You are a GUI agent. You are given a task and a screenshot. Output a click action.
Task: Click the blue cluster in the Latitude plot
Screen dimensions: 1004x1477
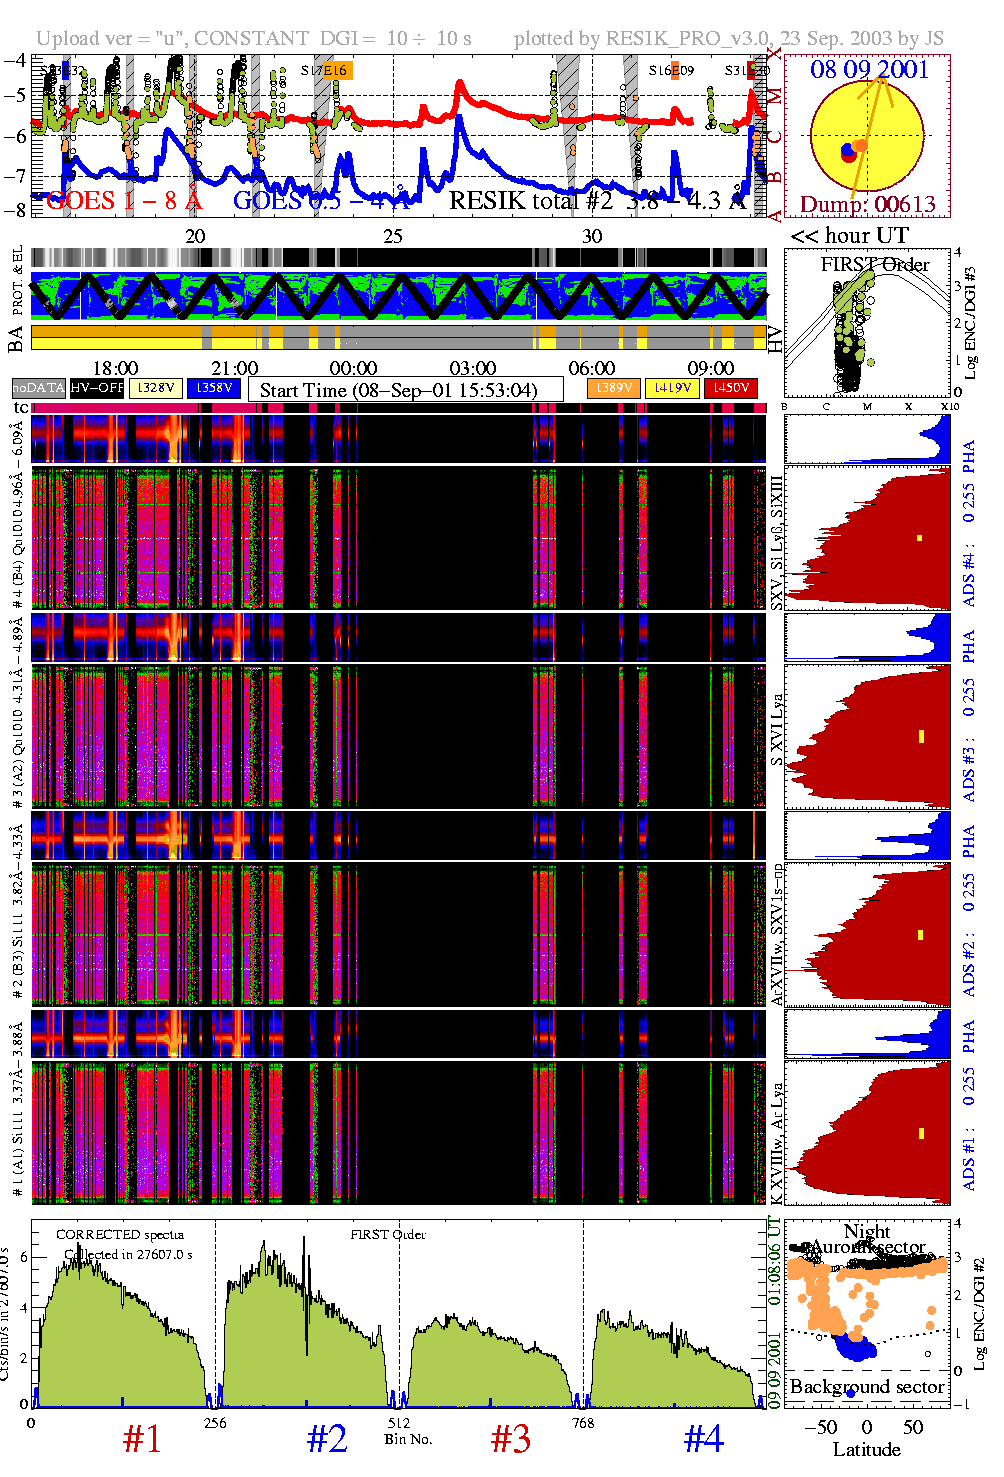tap(855, 1346)
